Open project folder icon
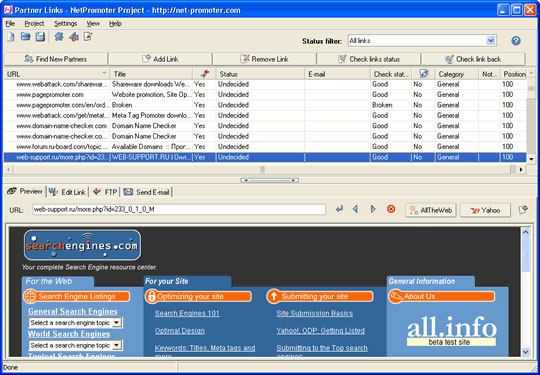Viewport: 540px width, 375px height. [25, 37]
